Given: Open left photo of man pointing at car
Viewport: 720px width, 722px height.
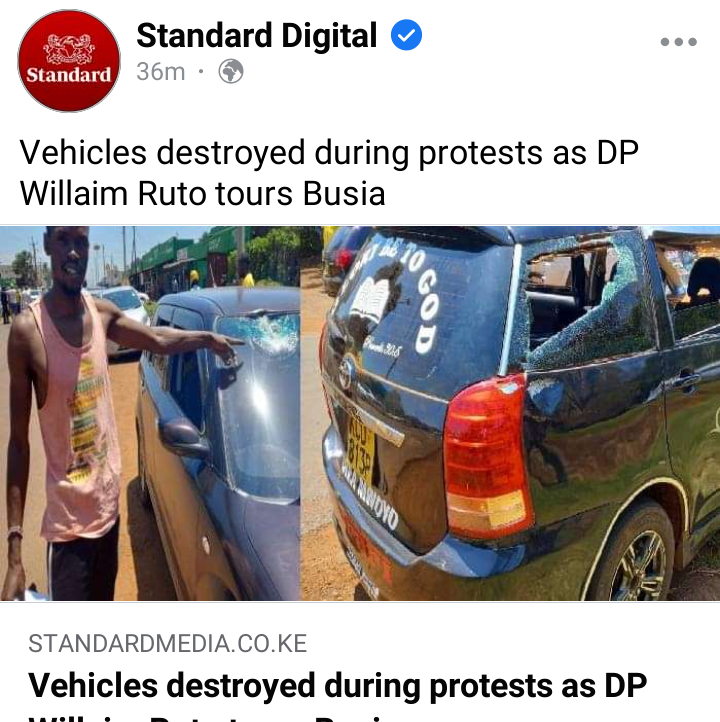Looking at the screenshot, I should coord(150,413).
